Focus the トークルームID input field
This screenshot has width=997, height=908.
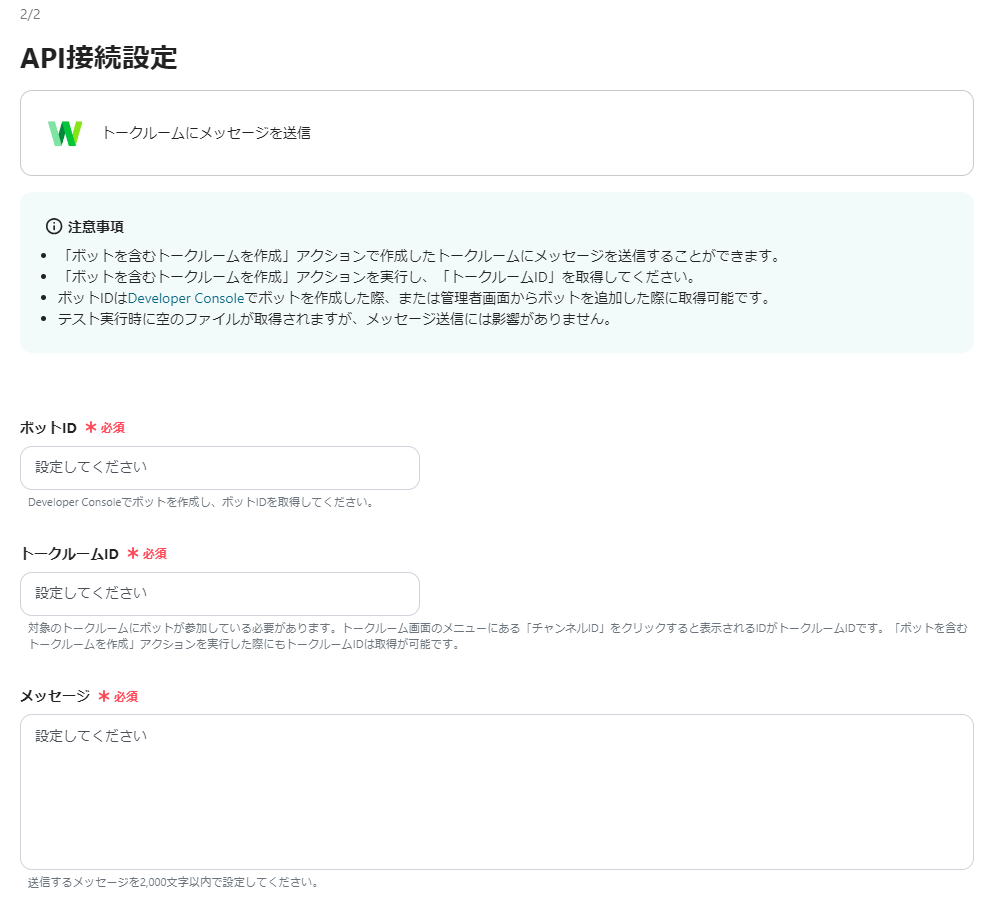coord(219,594)
